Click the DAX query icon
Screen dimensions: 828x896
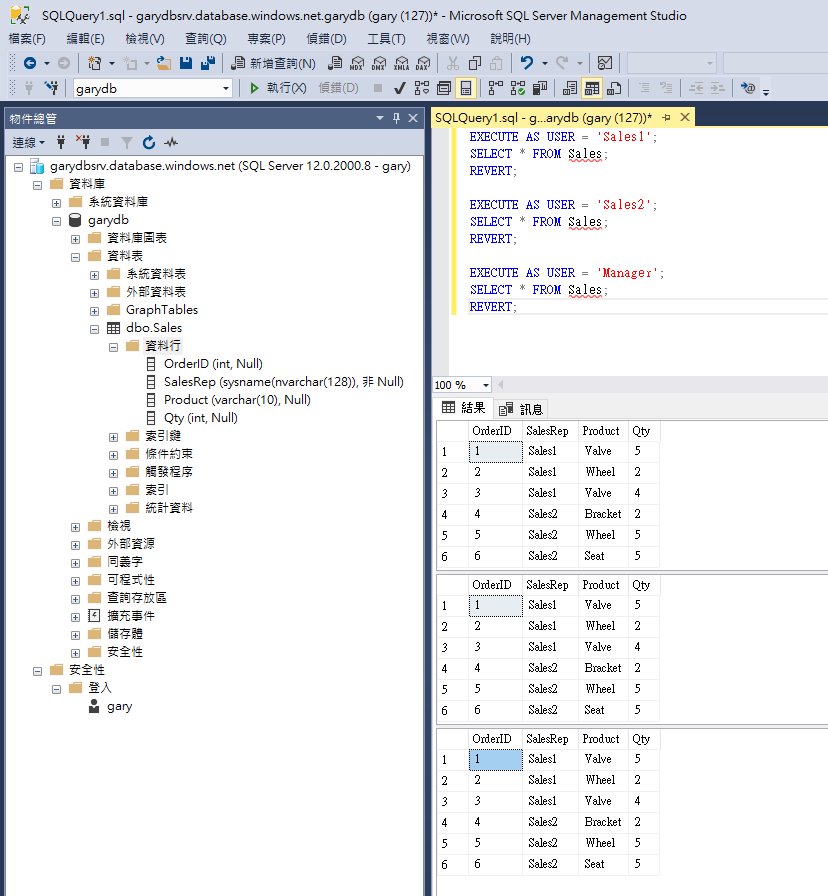pos(423,63)
